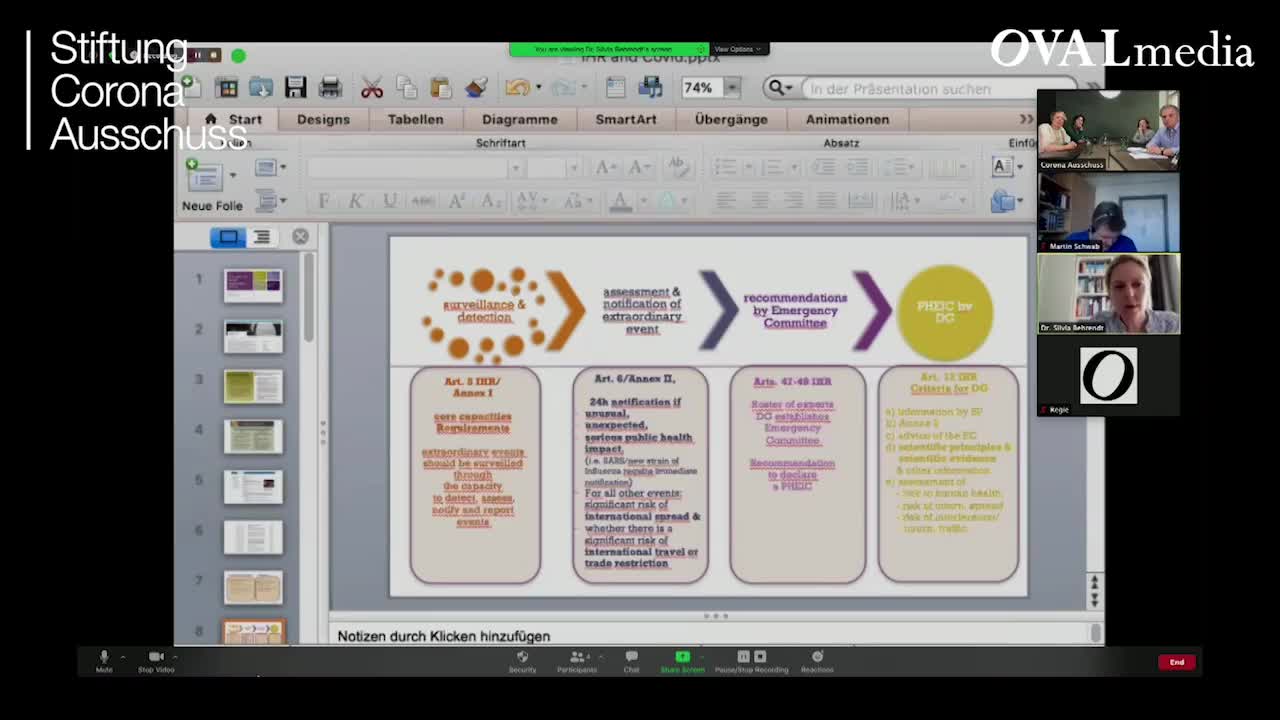Screen dimensions: 1280x720
Task: Expand the Neue Folie dropdown arrow
Action: coord(232,176)
